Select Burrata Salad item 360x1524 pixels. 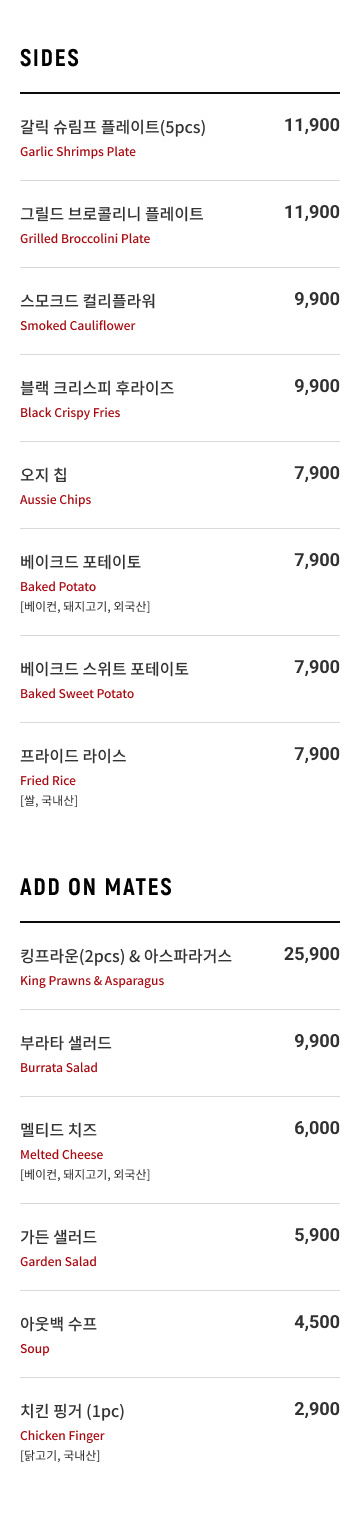click(180, 1054)
